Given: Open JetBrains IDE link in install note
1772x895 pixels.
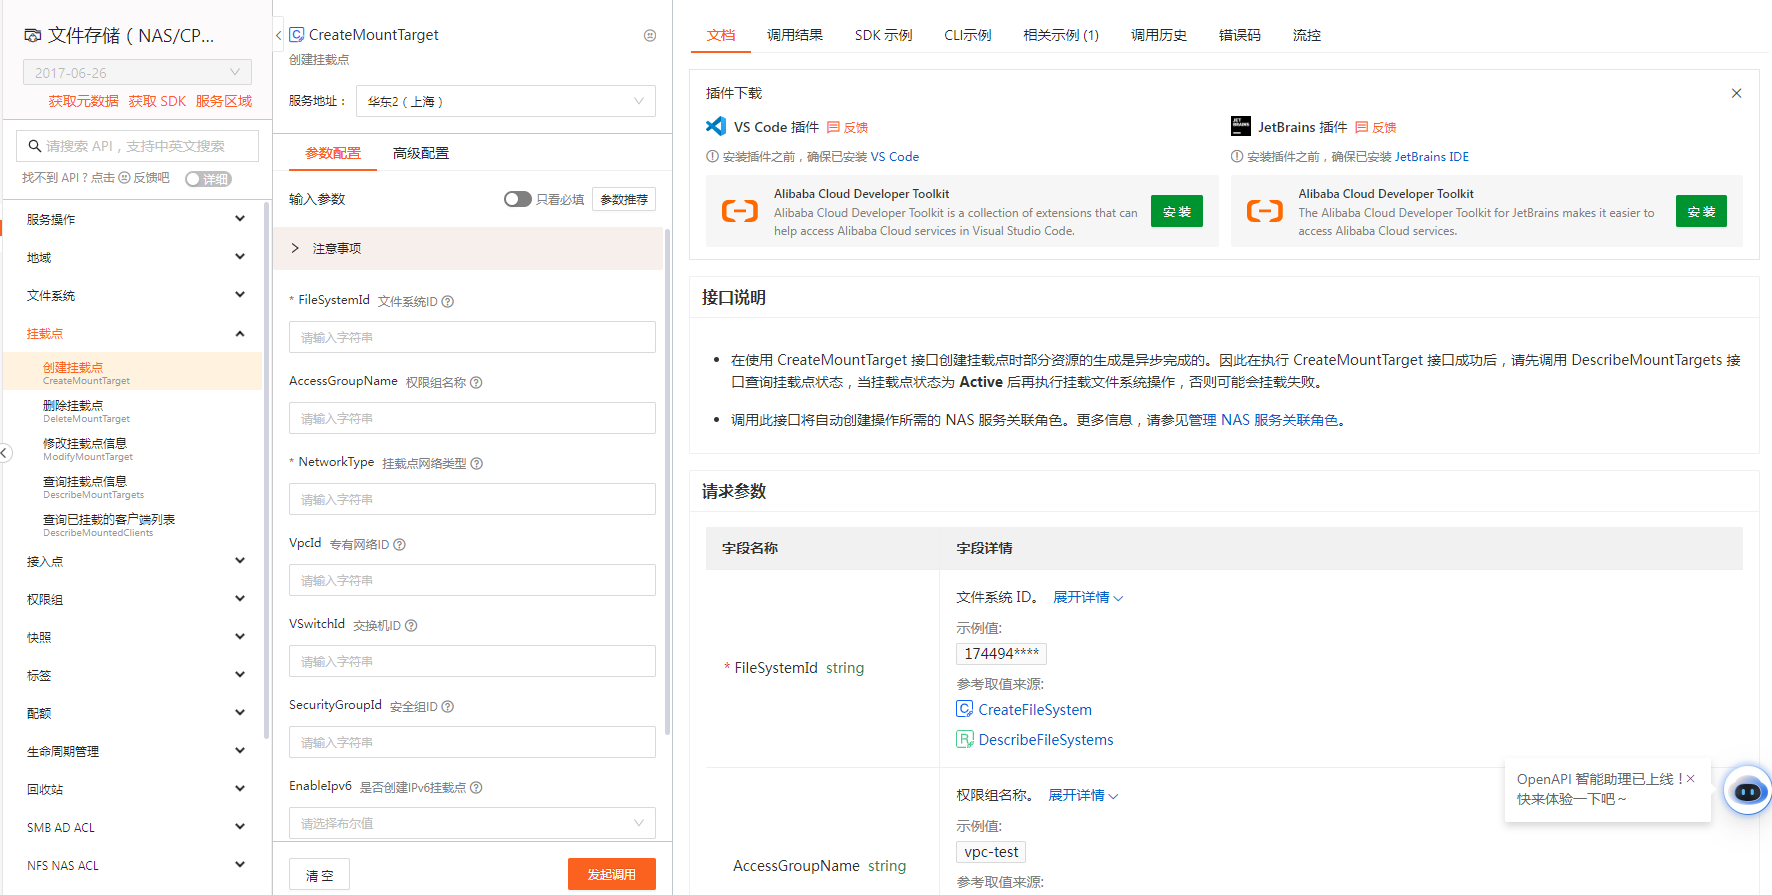Looking at the screenshot, I should pos(1432,157).
